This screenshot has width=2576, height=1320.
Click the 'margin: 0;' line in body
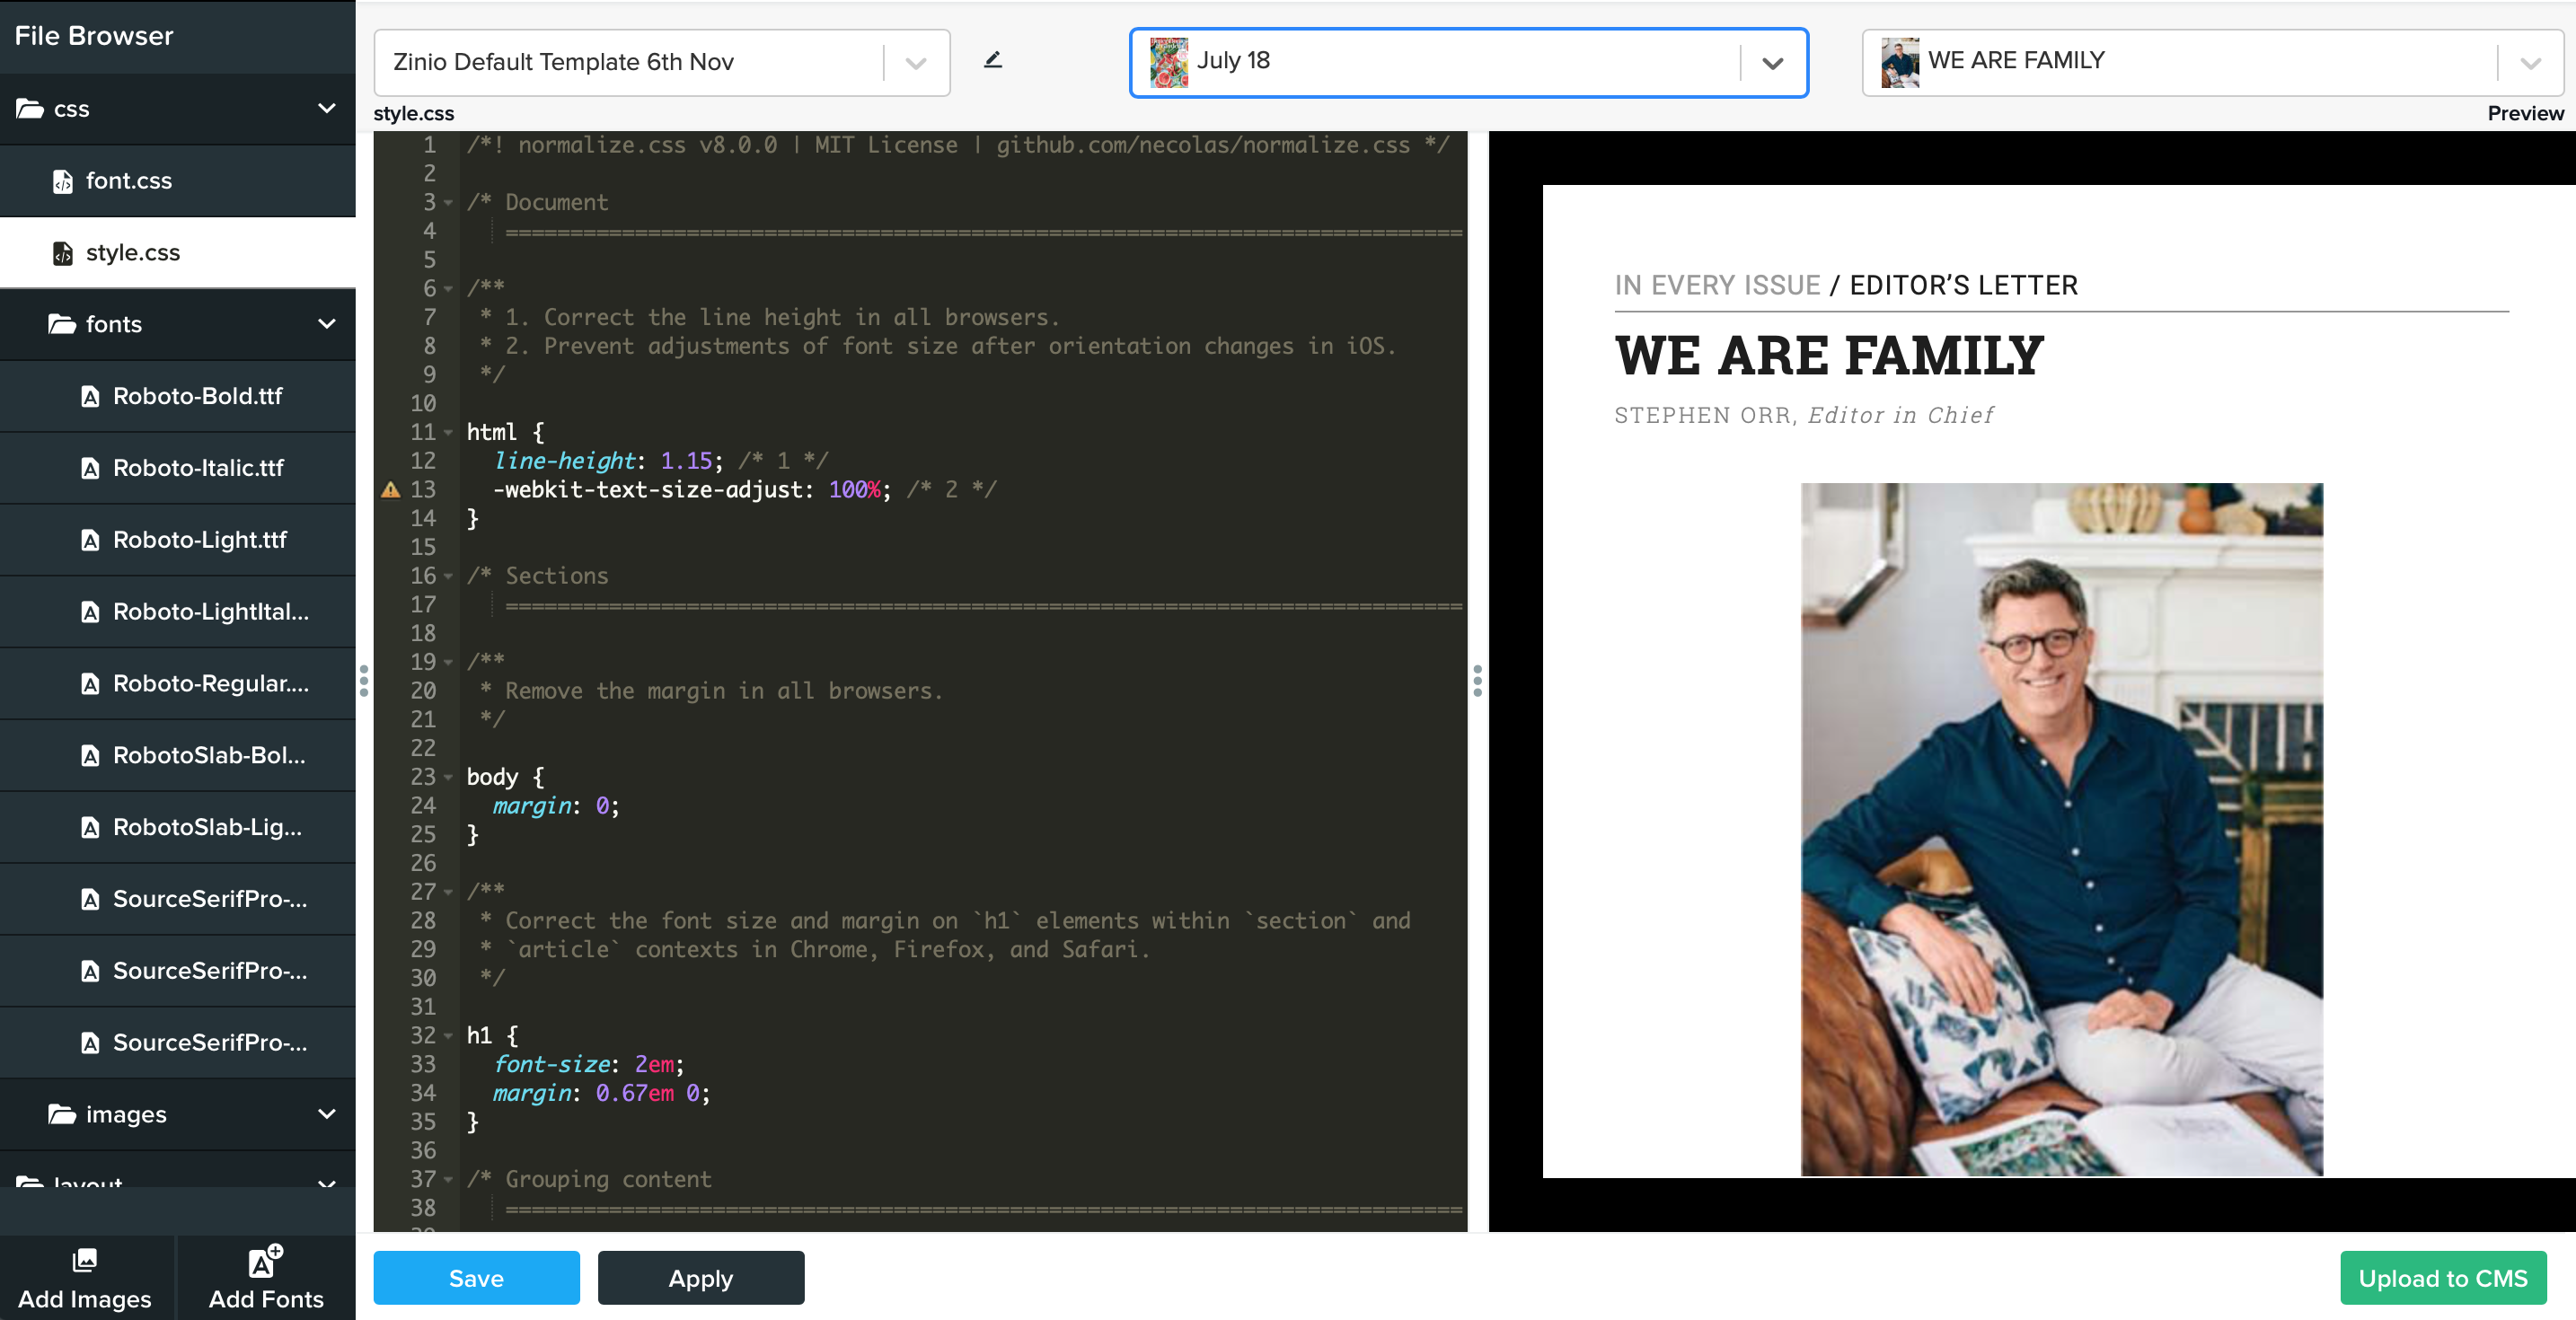tap(556, 806)
